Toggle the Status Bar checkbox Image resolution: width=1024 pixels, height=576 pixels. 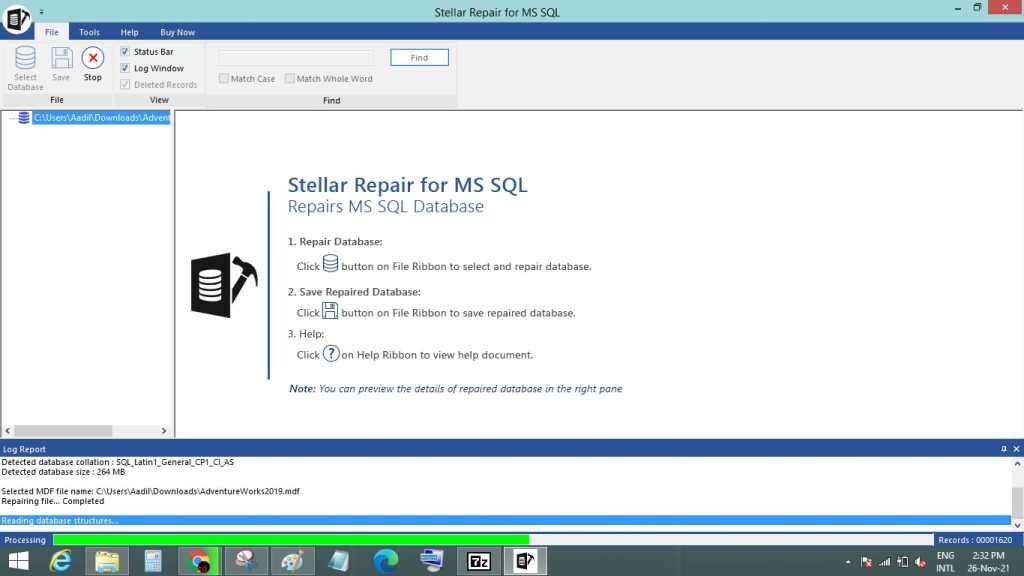(x=125, y=52)
